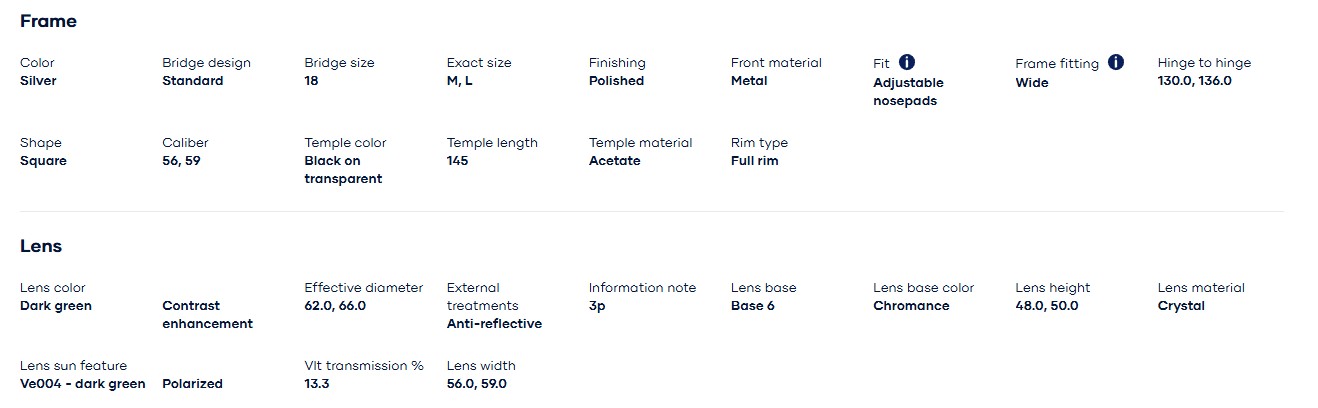Click the Wide frame fitting value
The width and height of the screenshot is (1318, 408).
1032,83
